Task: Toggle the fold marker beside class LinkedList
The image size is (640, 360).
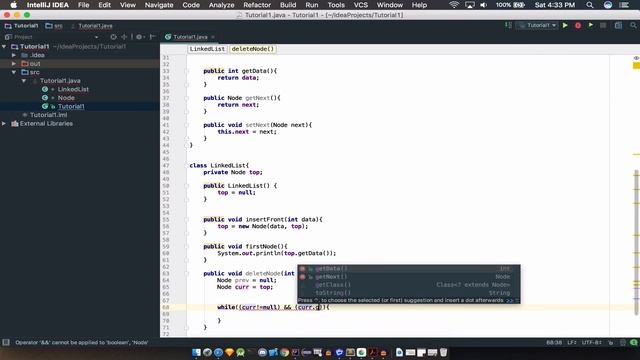Action: coord(187,166)
